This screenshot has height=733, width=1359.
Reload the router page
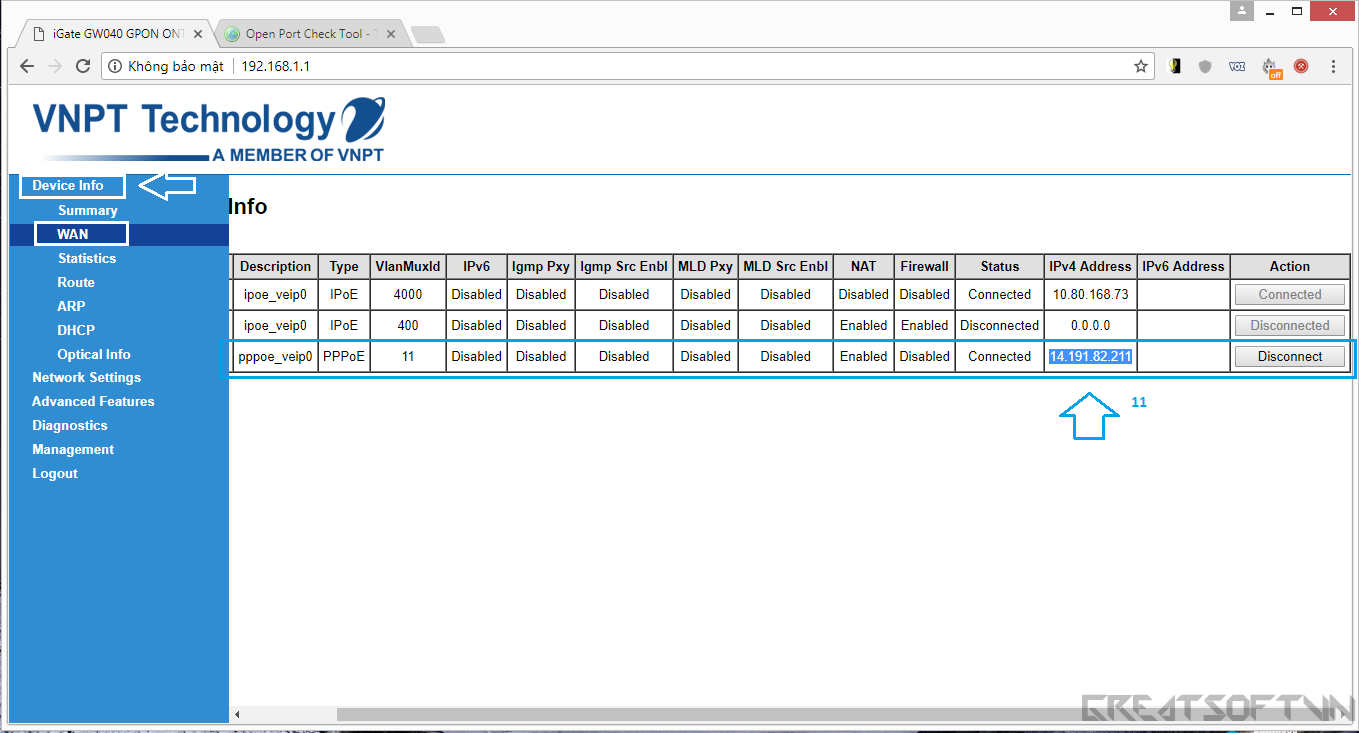point(84,66)
